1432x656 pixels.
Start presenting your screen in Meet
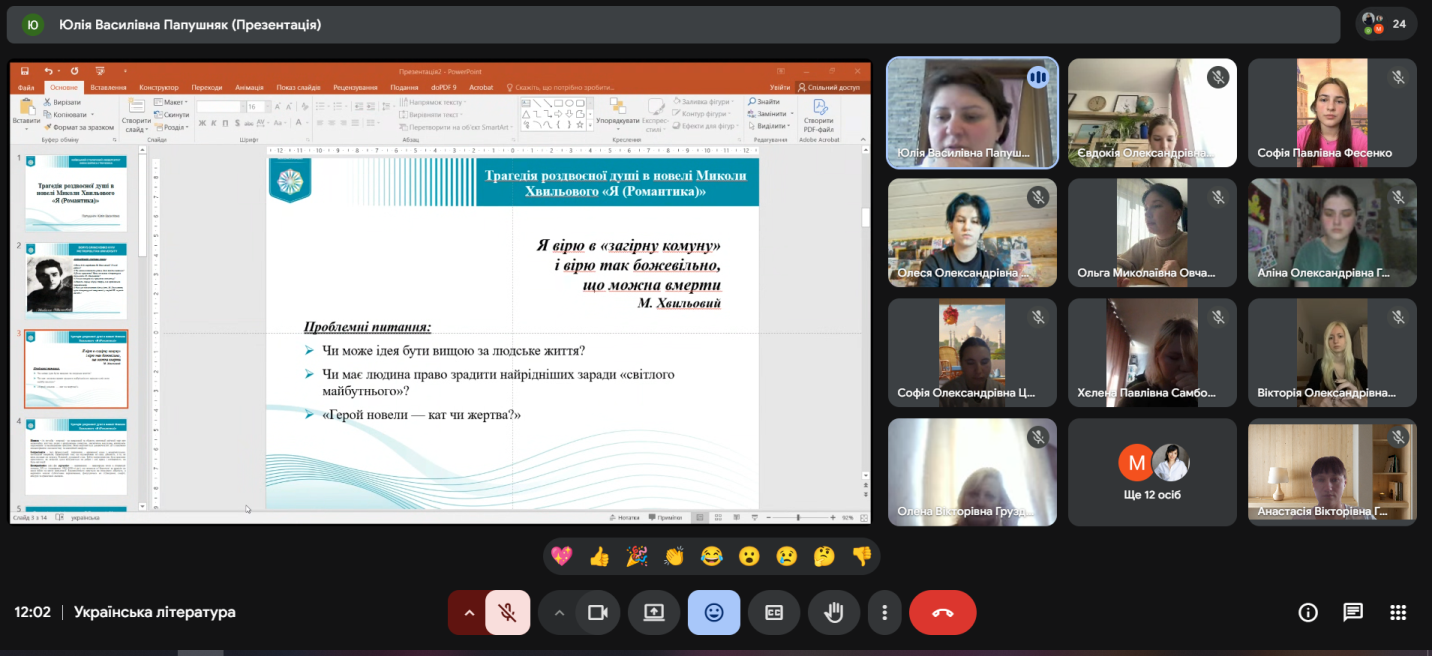click(x=654, y=613)
